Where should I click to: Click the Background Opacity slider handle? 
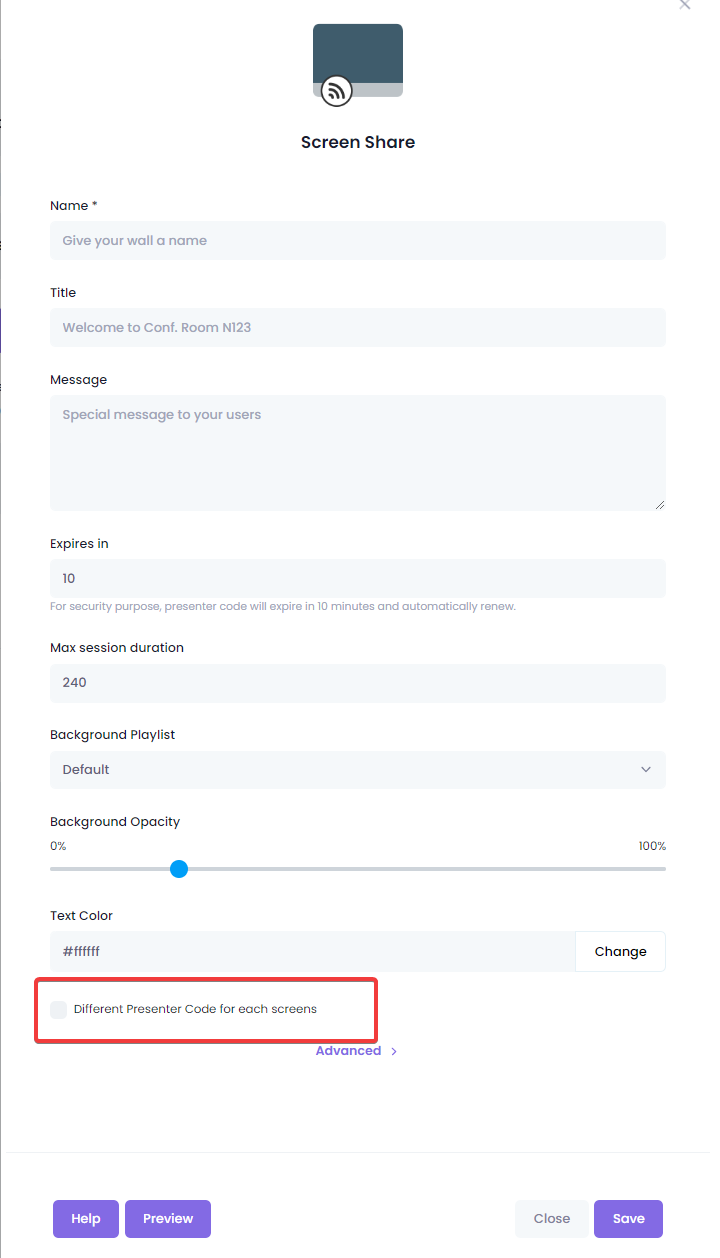179,869
